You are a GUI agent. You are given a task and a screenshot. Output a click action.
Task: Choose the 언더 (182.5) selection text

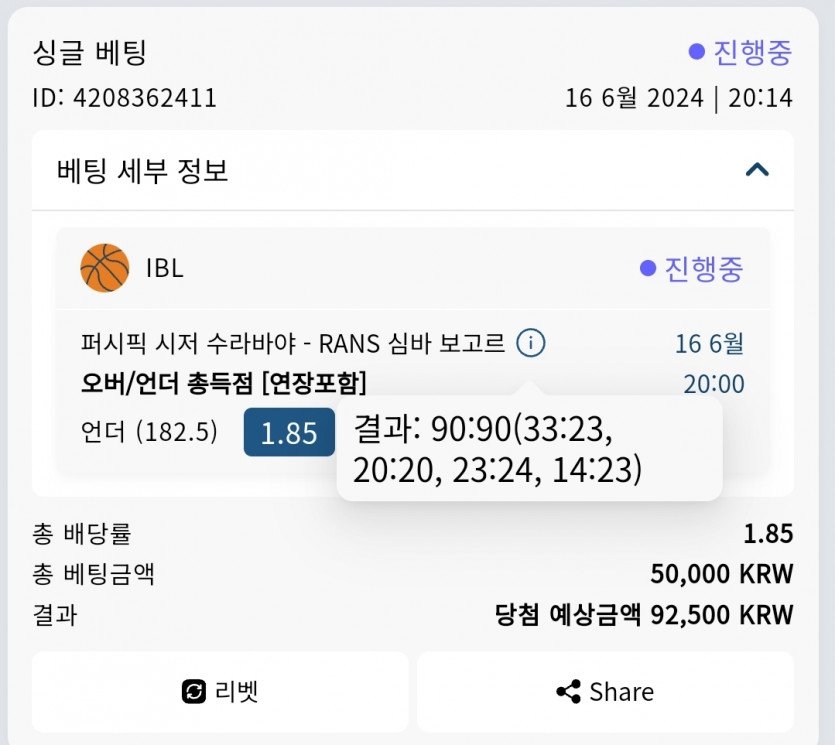150,432
